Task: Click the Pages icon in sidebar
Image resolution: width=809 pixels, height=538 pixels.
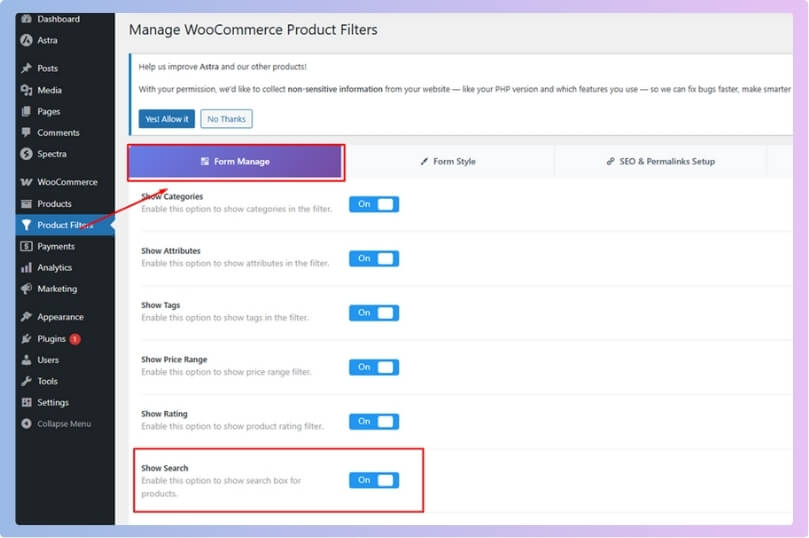Action: point(26,111)
